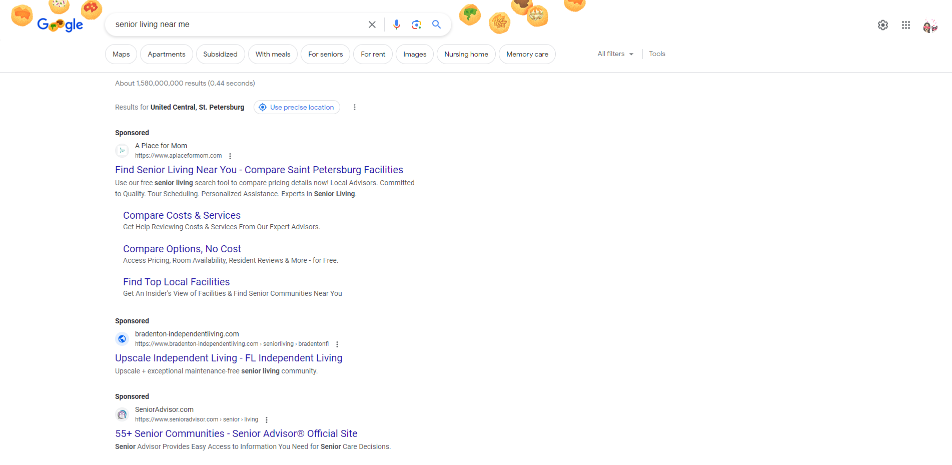Click the target icon in Use precise location

[x=262, y=107]
